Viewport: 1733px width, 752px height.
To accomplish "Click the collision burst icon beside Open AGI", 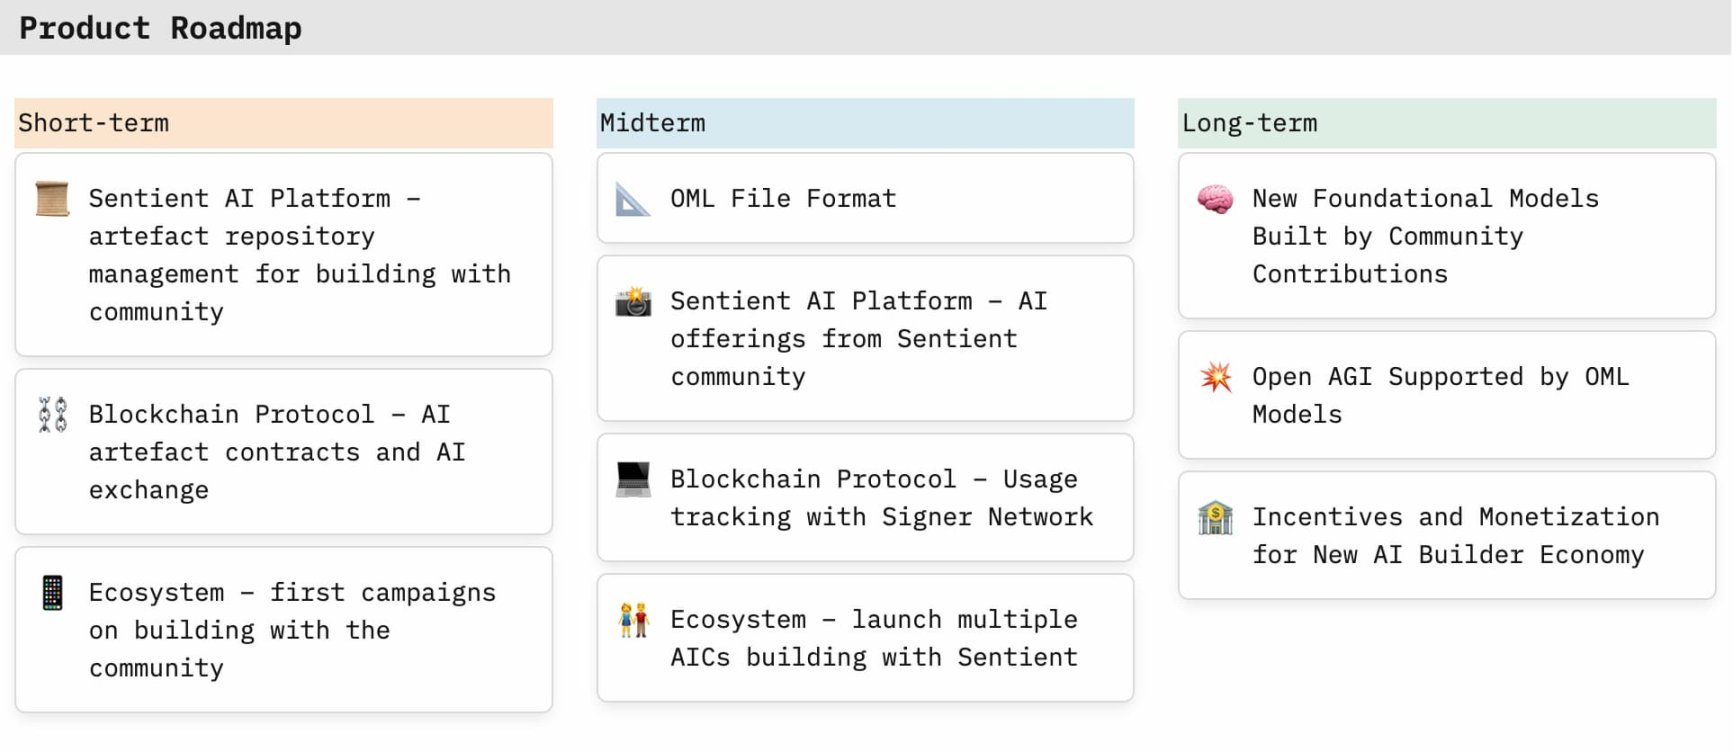I will point(1216,377).
